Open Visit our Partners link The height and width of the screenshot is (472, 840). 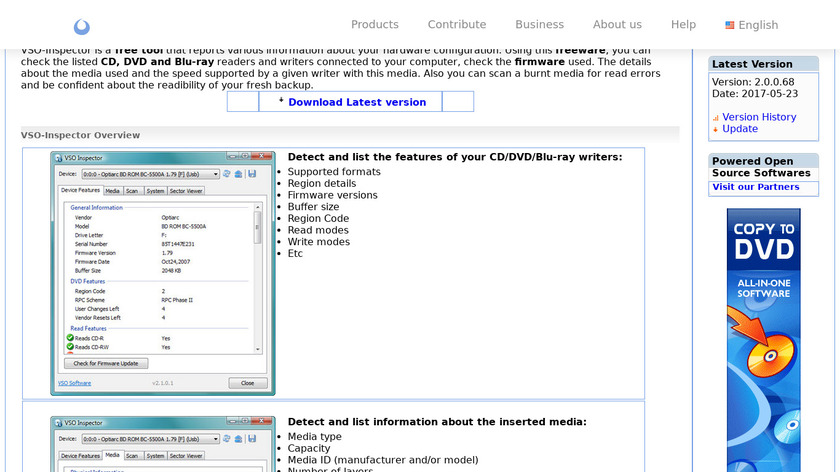pos(755,187)
